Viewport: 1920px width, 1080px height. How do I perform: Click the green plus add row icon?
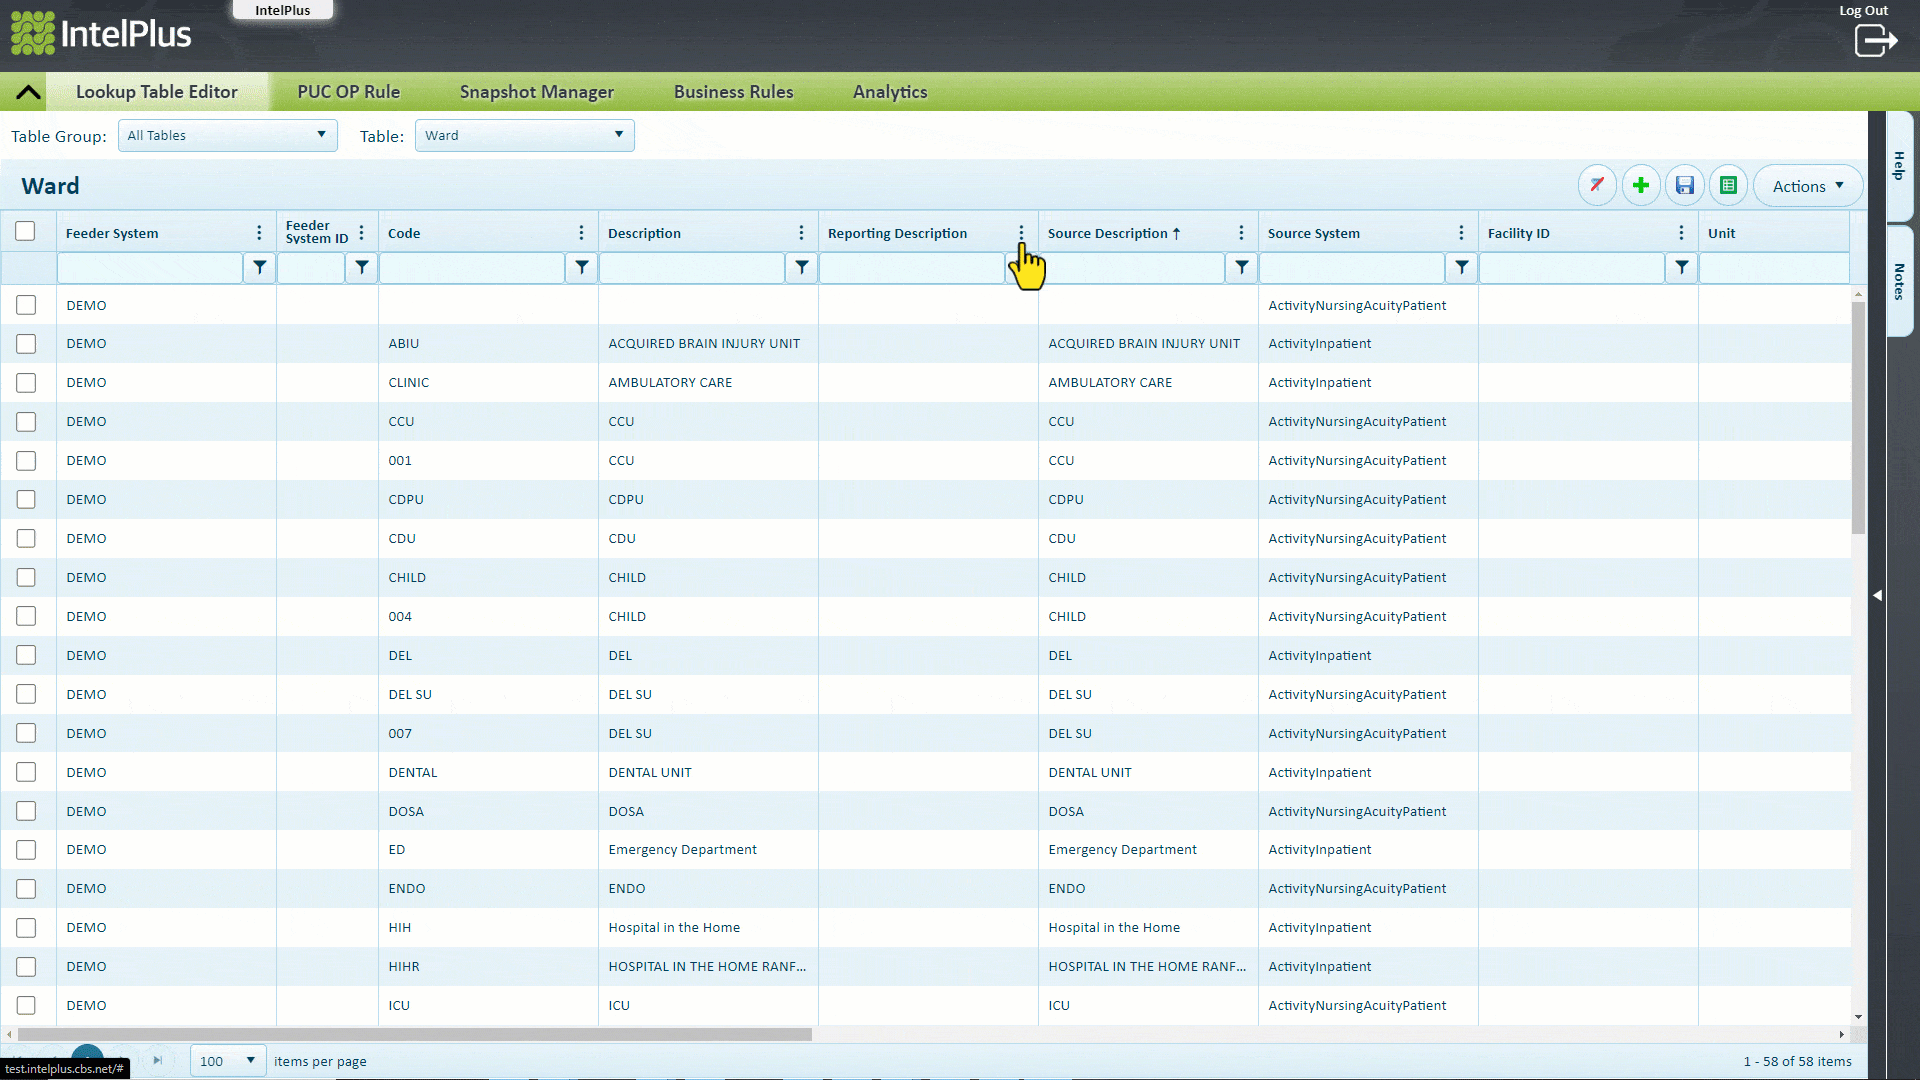(1641, 186)
